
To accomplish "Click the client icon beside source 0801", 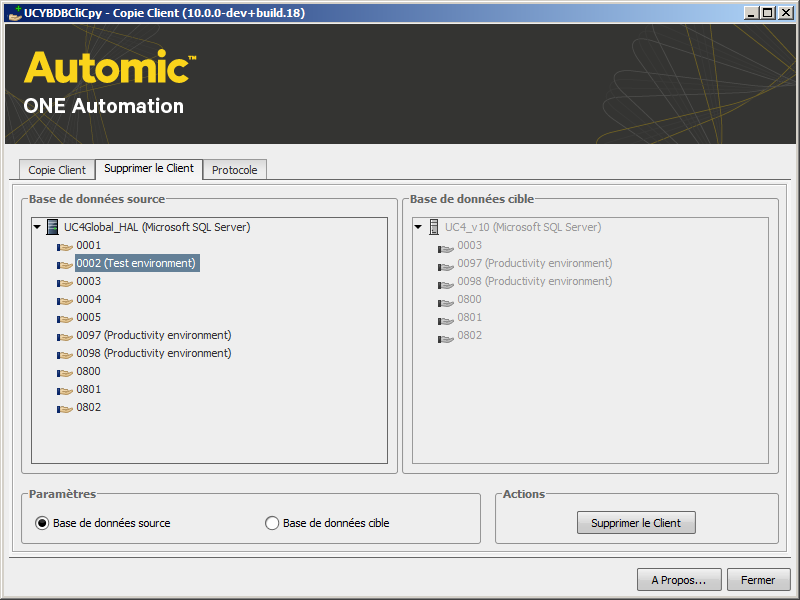I will [64, 391].
